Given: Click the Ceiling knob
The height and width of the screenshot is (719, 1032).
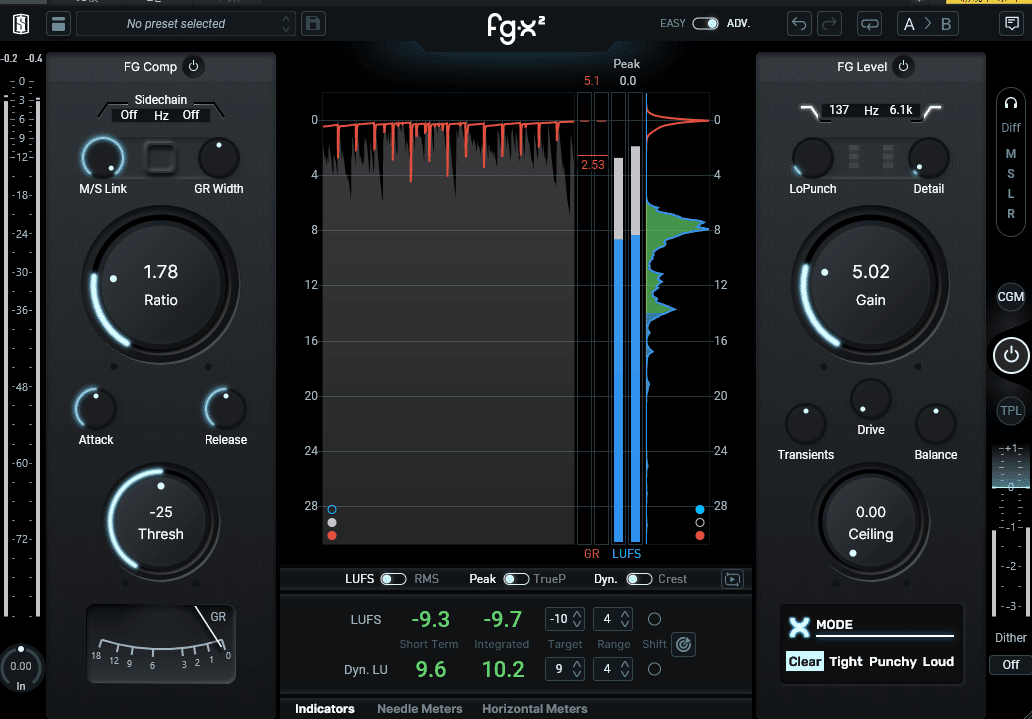Looking at the screenshot, I should click(x=871, y=523).
